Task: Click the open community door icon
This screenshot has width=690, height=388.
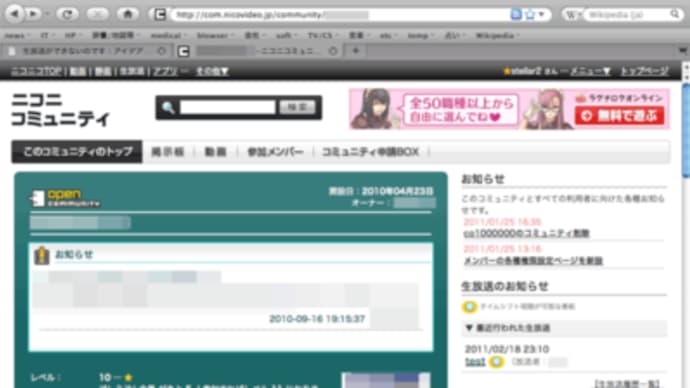Action: (x=37, y=198)
